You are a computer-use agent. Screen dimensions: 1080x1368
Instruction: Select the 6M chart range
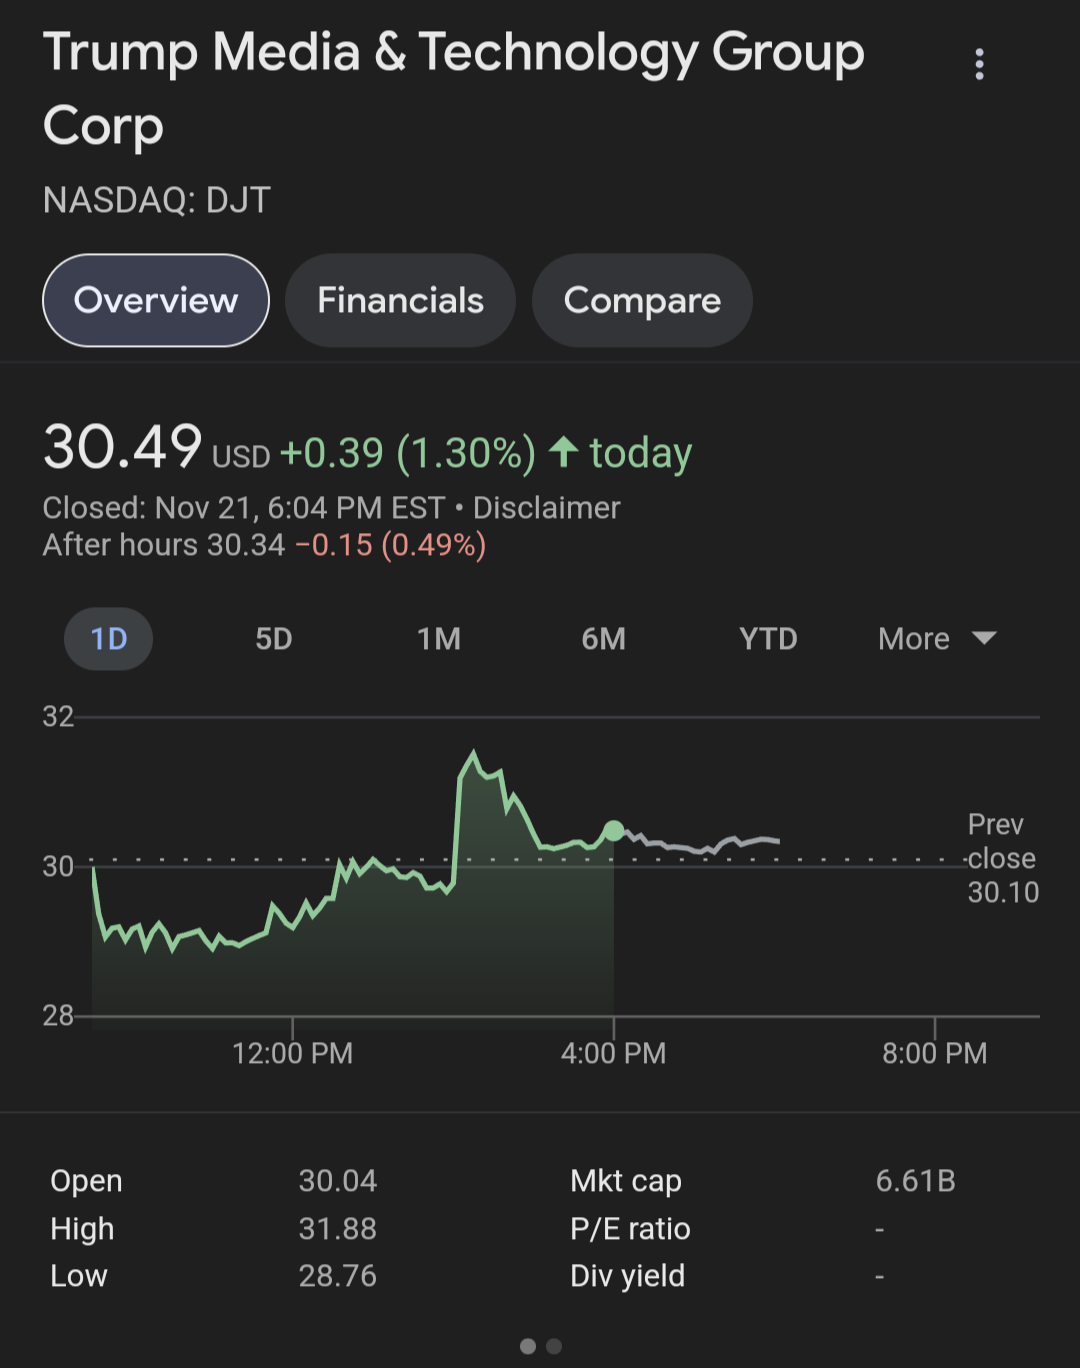(604, 639)
